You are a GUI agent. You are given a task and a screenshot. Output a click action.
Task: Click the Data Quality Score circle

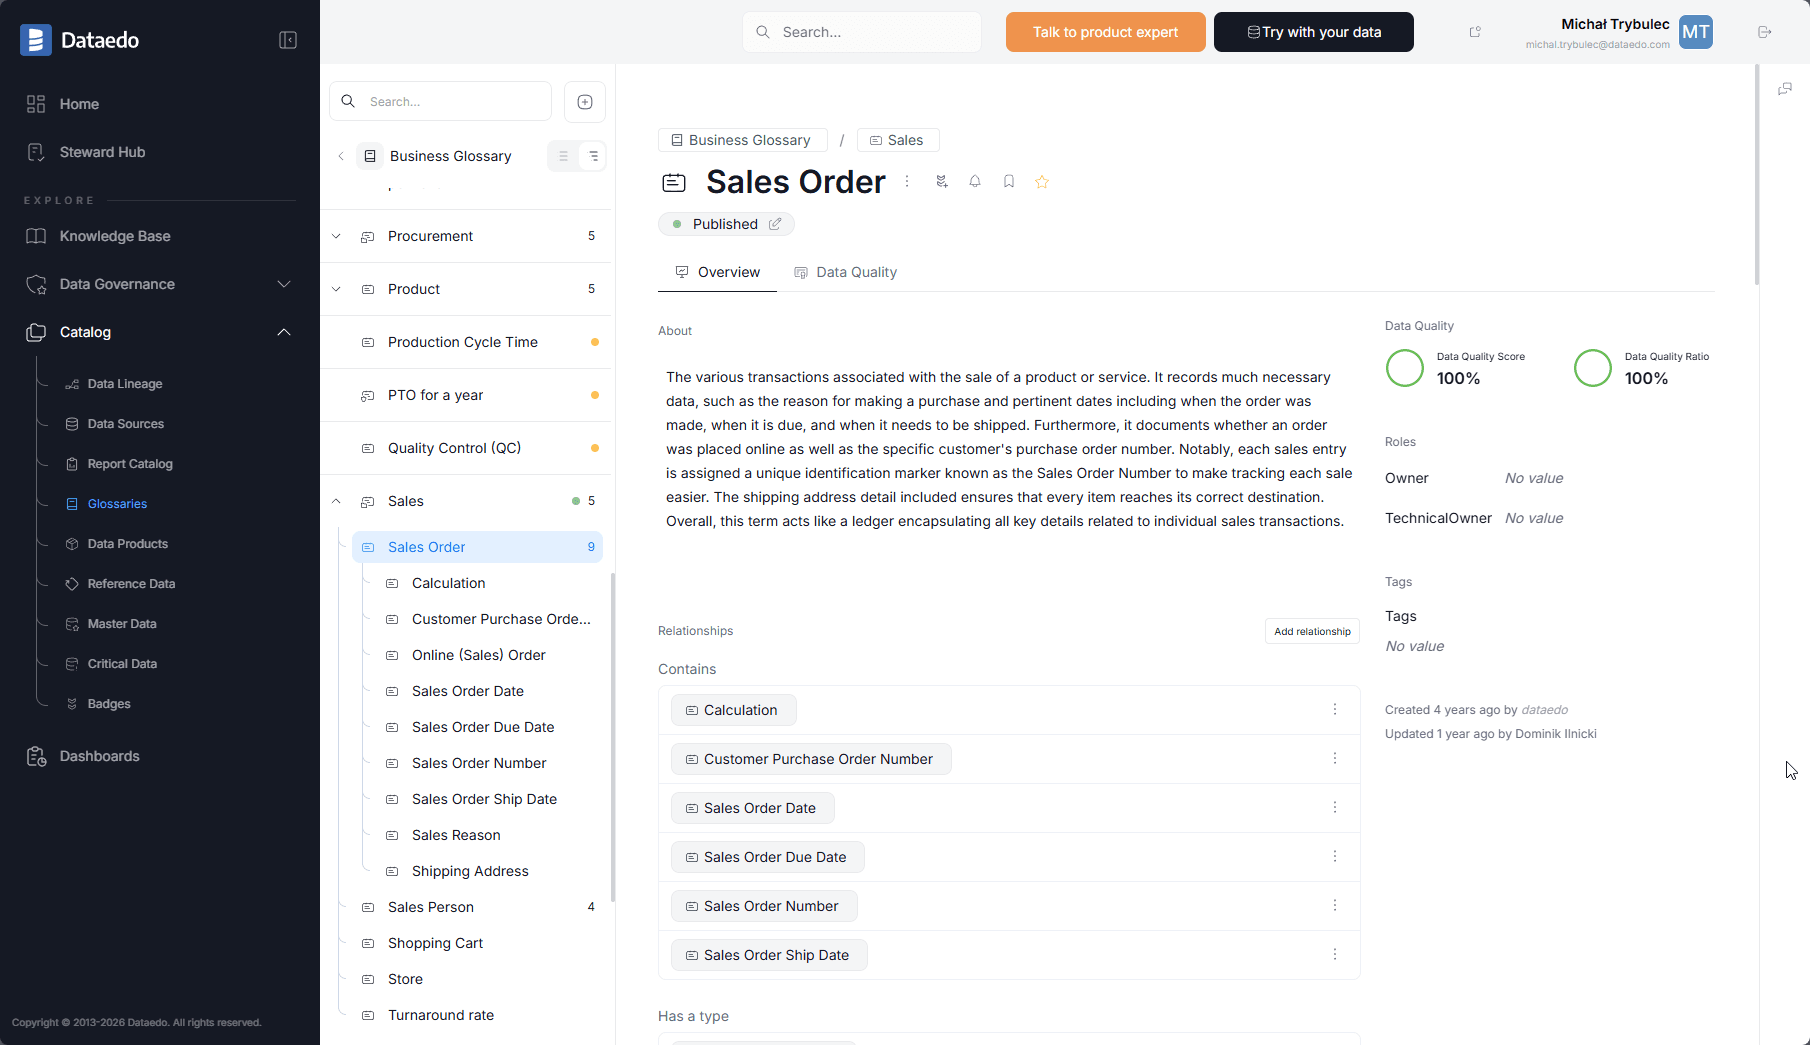(1405, 368)
